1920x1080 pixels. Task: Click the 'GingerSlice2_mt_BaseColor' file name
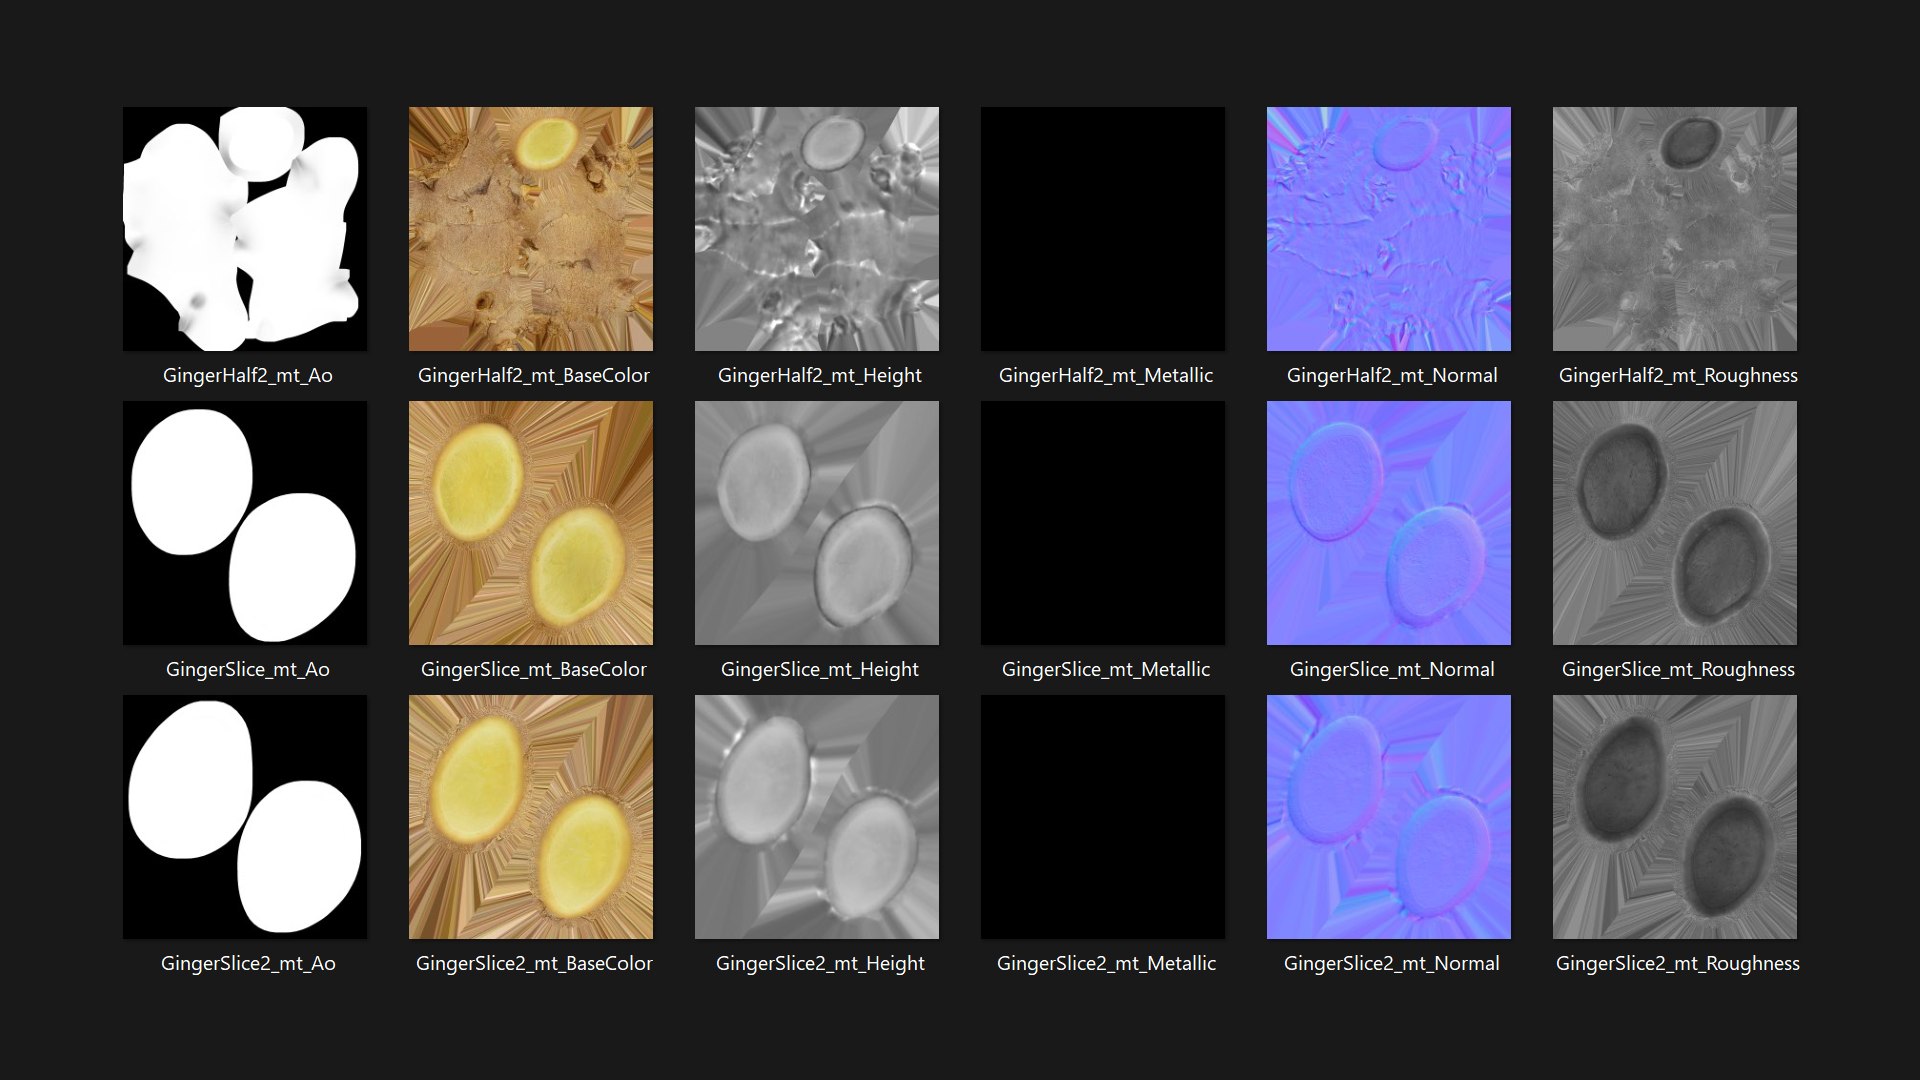[534, 964]
